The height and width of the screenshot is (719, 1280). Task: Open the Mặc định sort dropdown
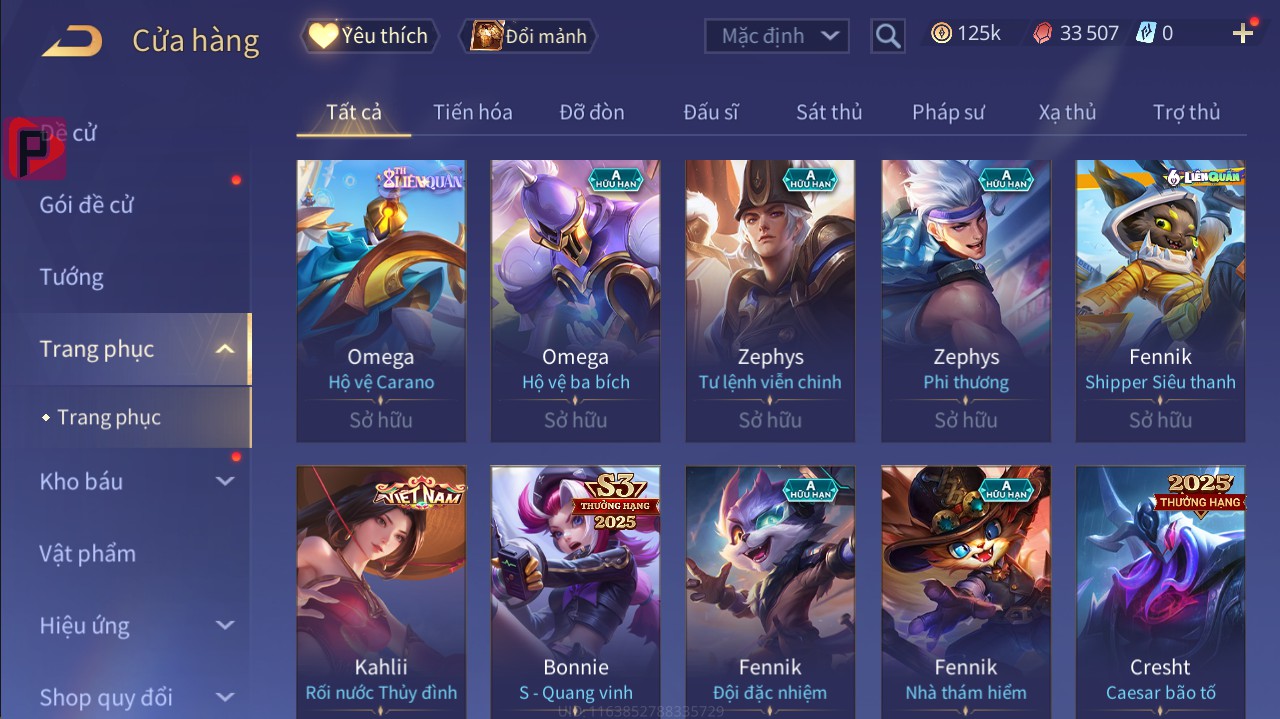point(777,36)
